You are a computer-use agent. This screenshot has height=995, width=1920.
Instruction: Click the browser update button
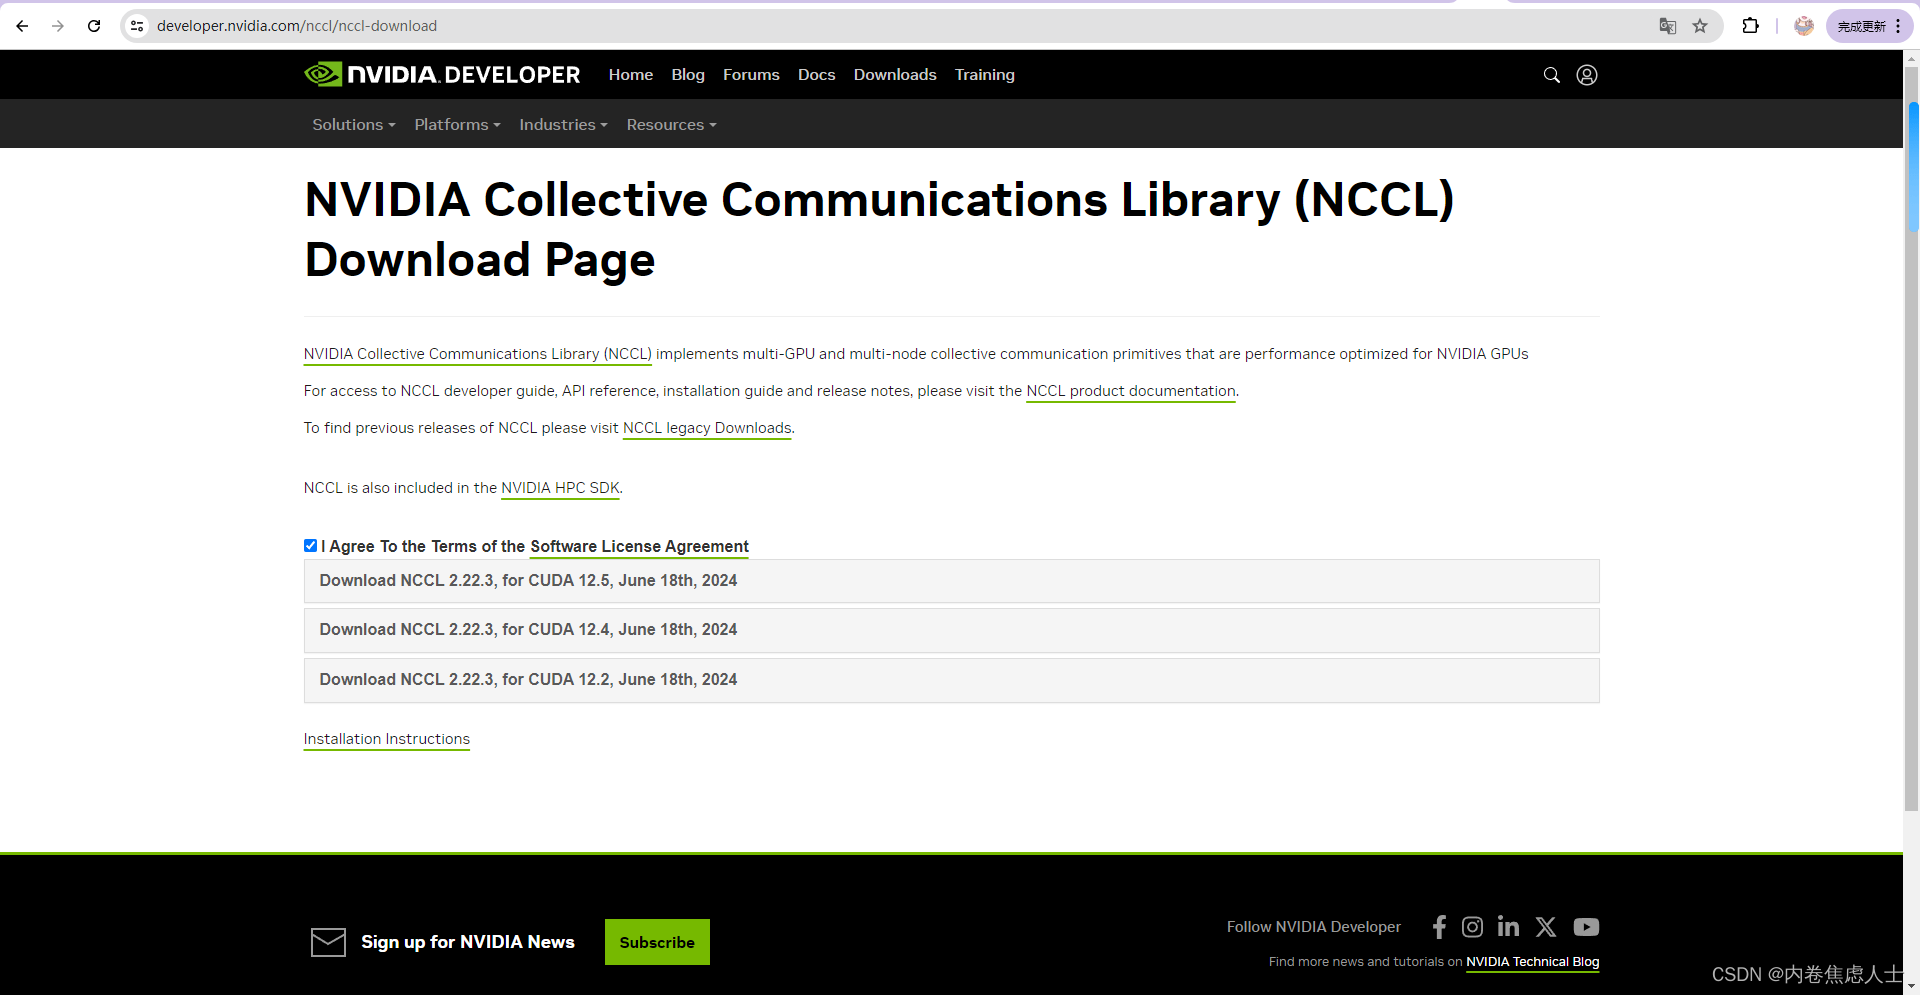[x=1869, y=26]
